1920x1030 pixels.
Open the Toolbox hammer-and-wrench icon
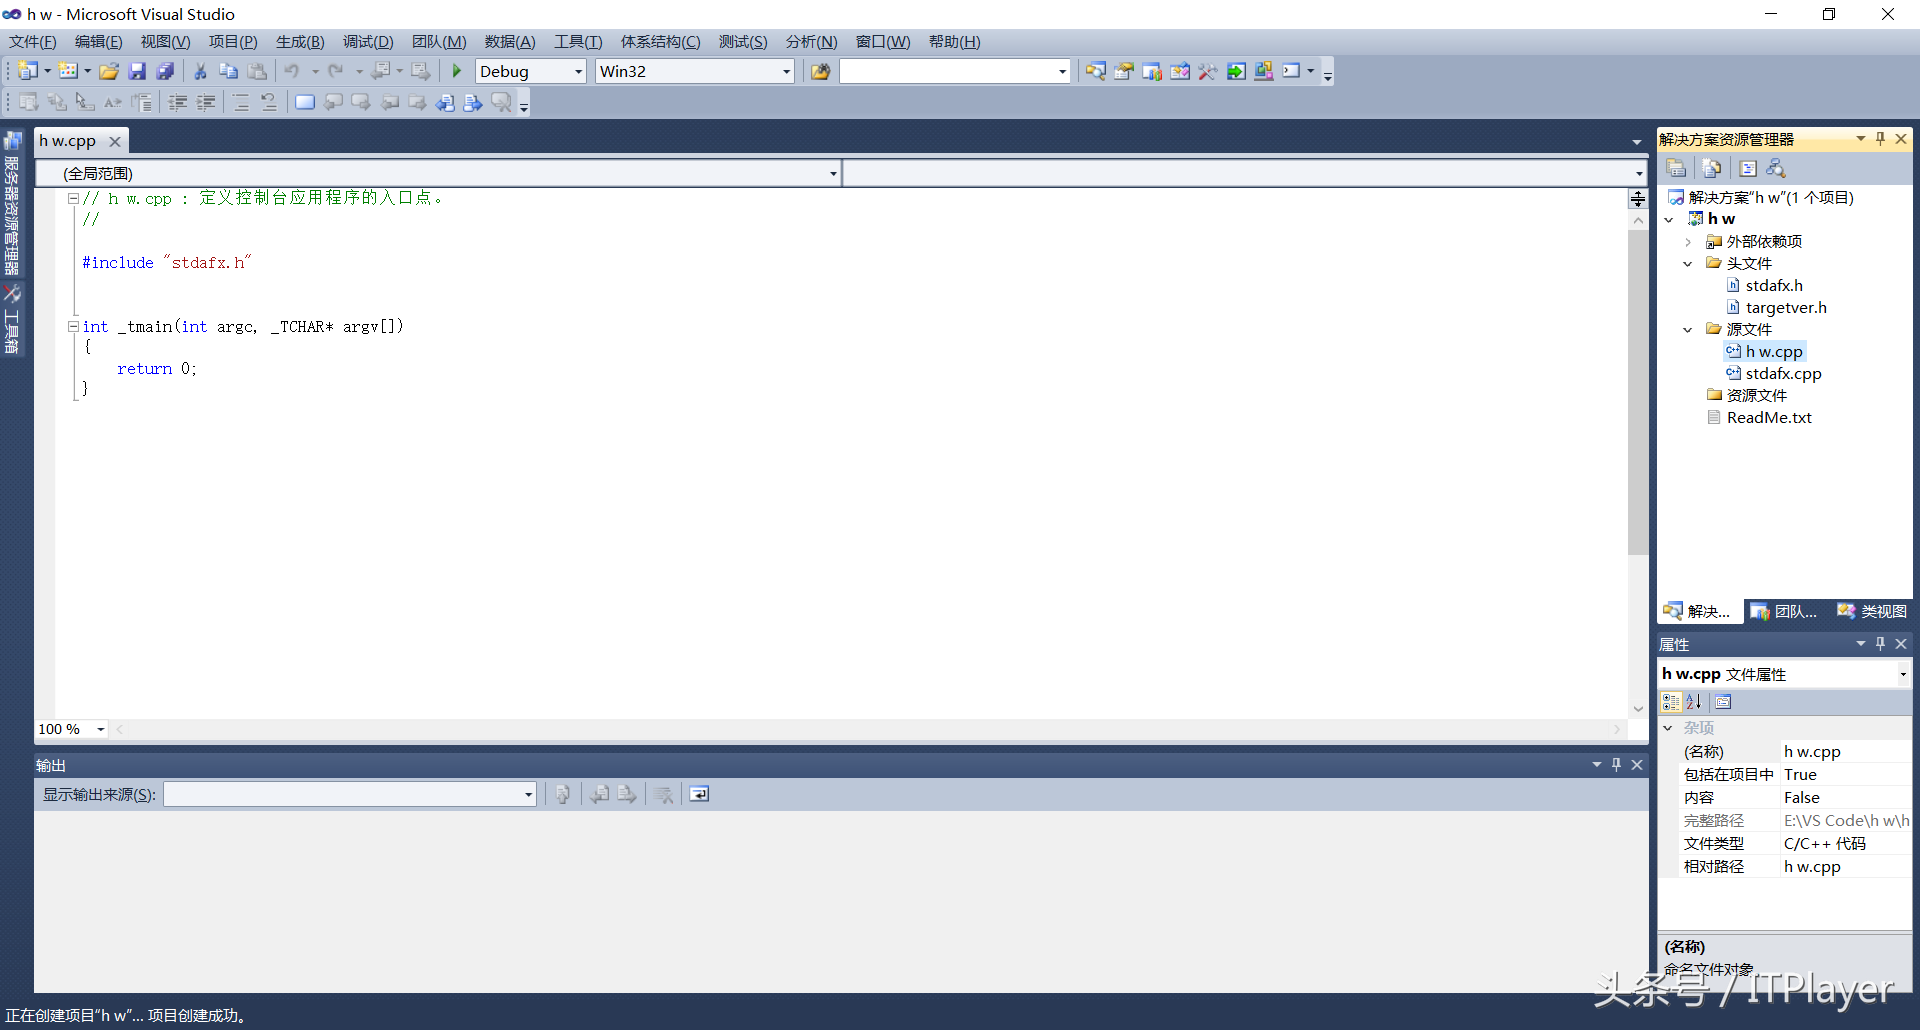1208,71
